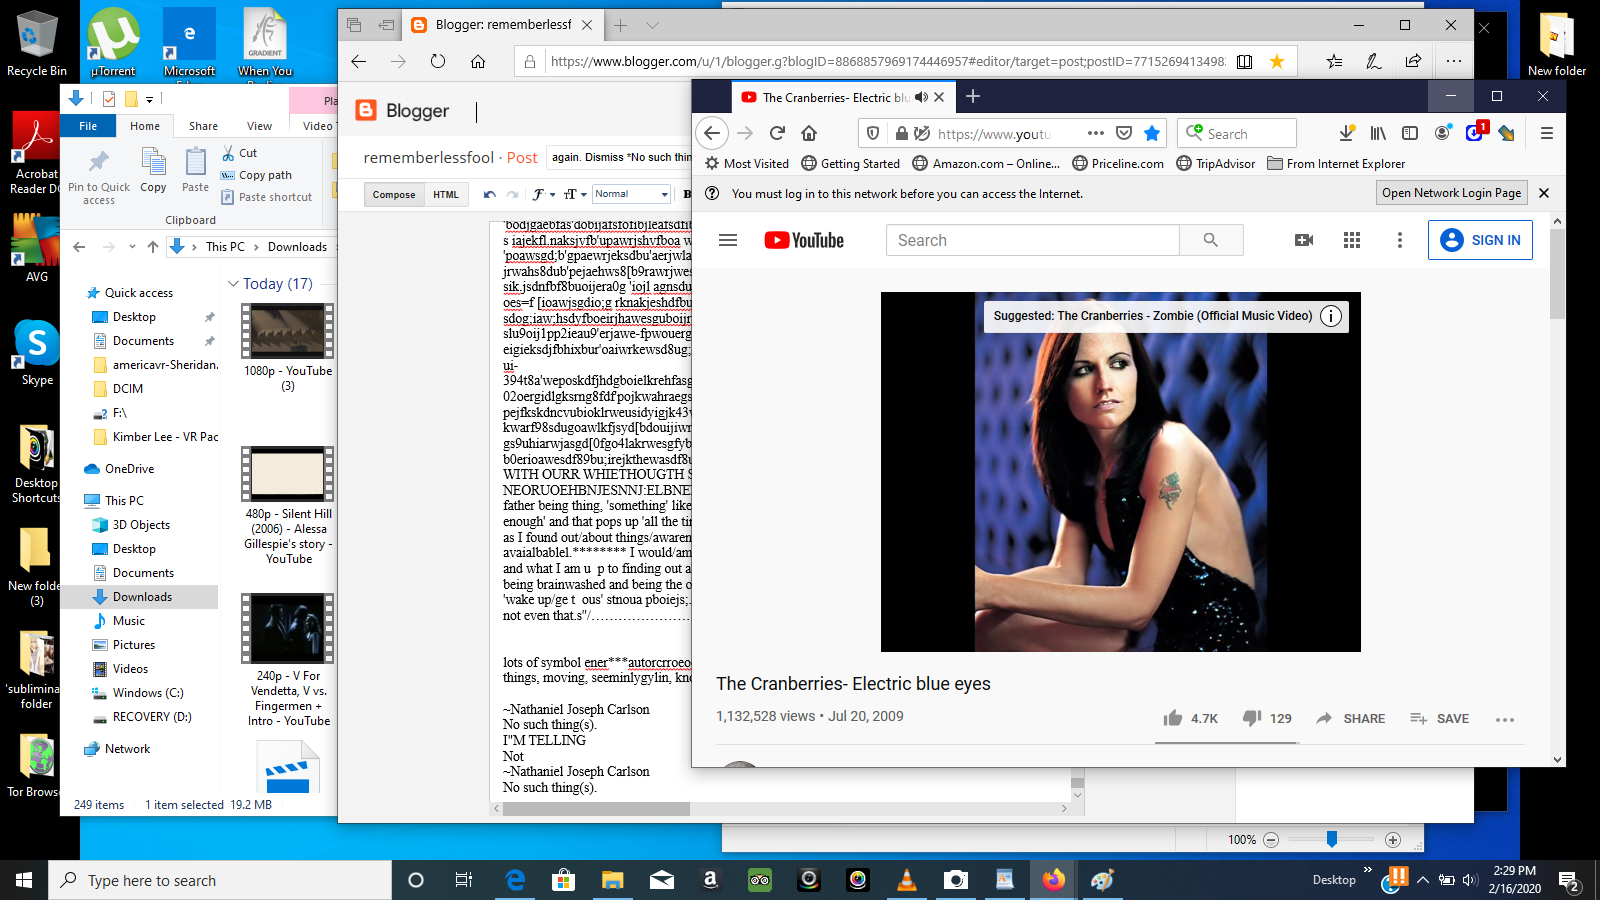Open Firefox library icon
This screenshot has height=900, width=1600.
1378,133
